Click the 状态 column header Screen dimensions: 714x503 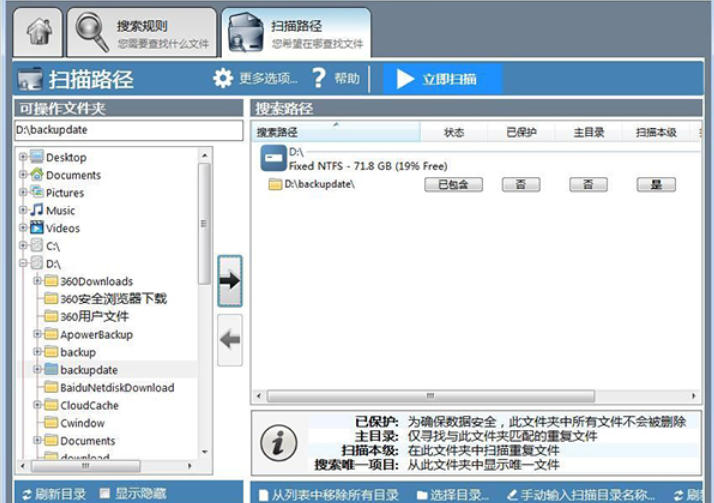pos(454,132)
